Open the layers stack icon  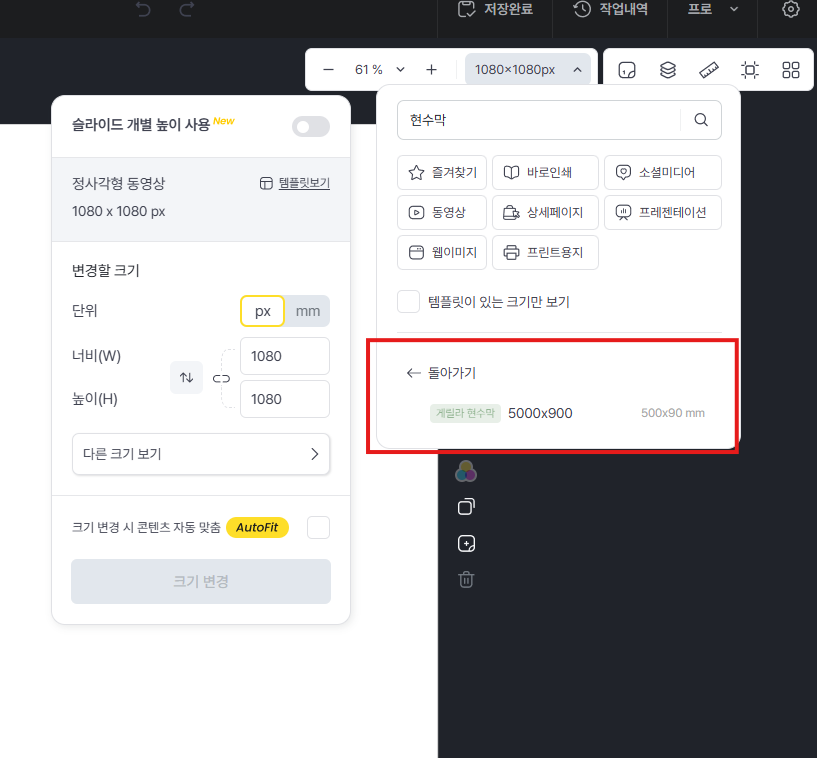[667, 70]
